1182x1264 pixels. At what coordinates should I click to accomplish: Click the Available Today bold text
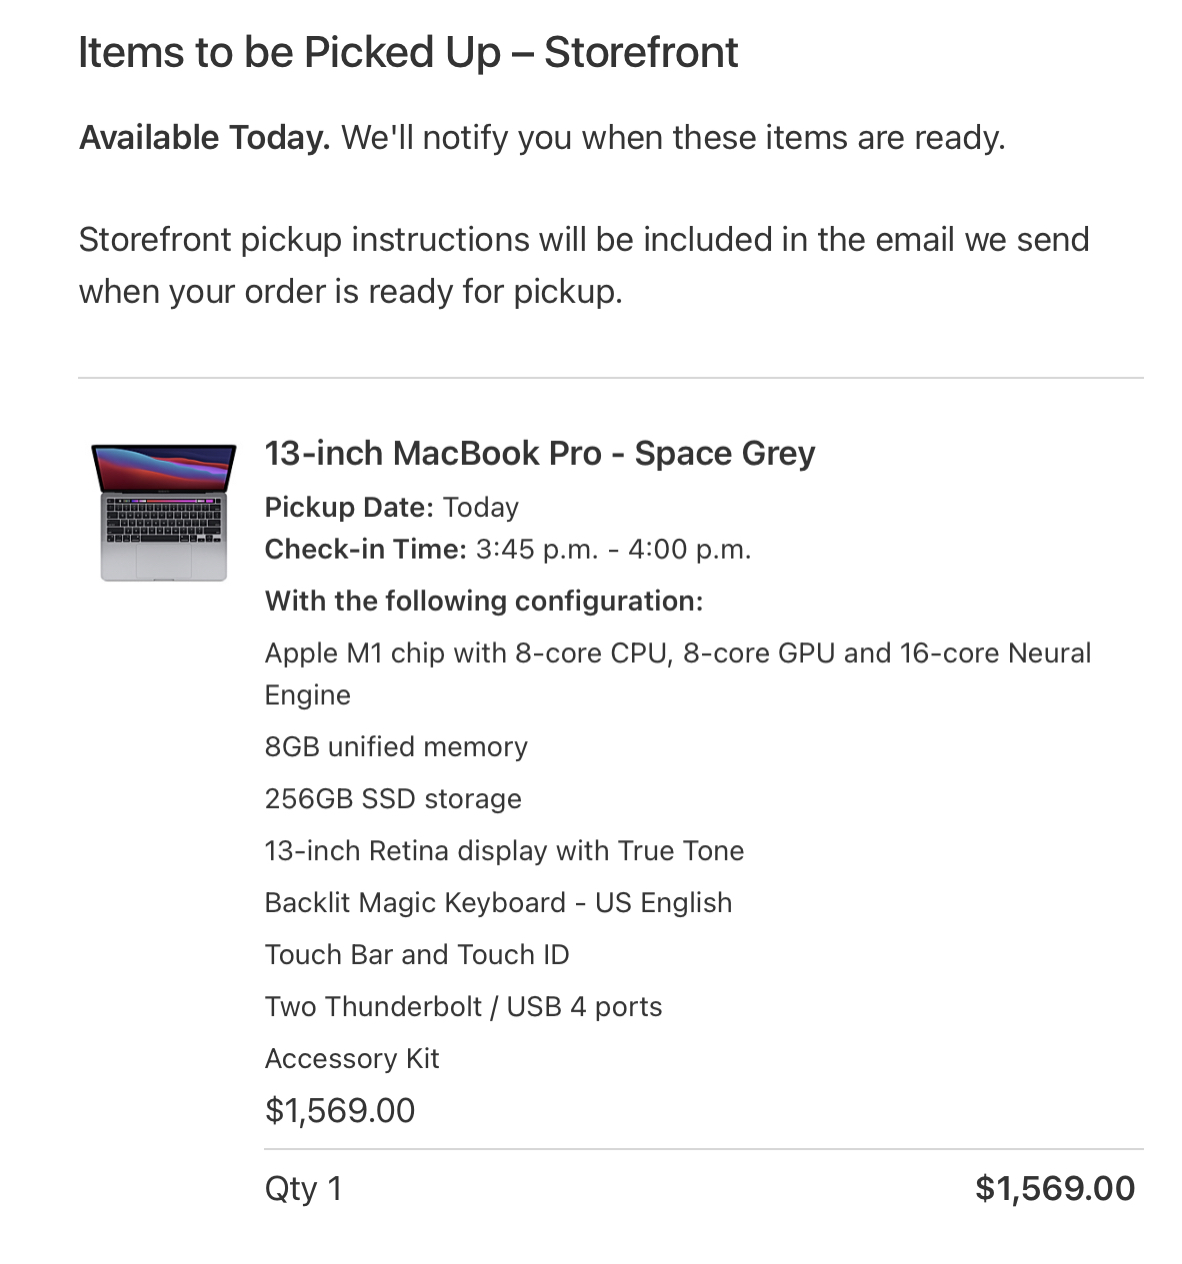204,138
